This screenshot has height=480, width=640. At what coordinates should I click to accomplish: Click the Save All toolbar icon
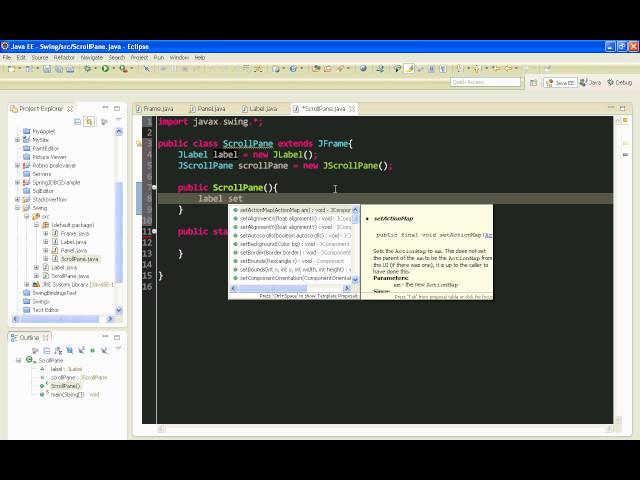(59, 69)
